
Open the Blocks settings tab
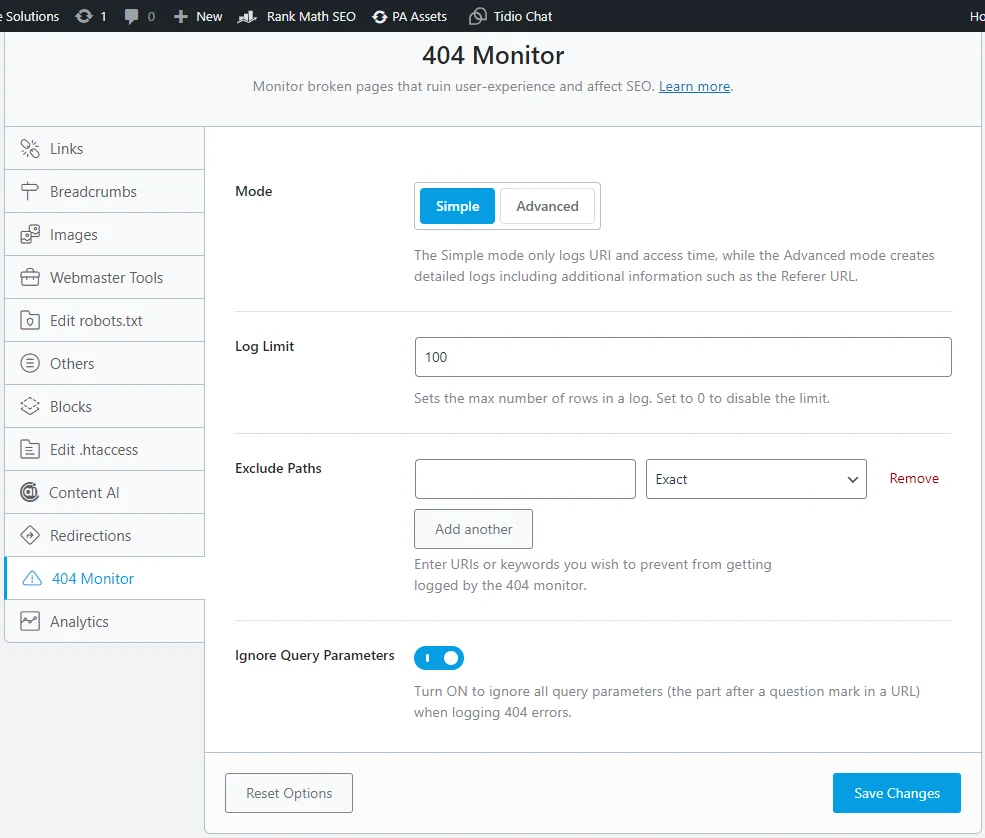104,406
